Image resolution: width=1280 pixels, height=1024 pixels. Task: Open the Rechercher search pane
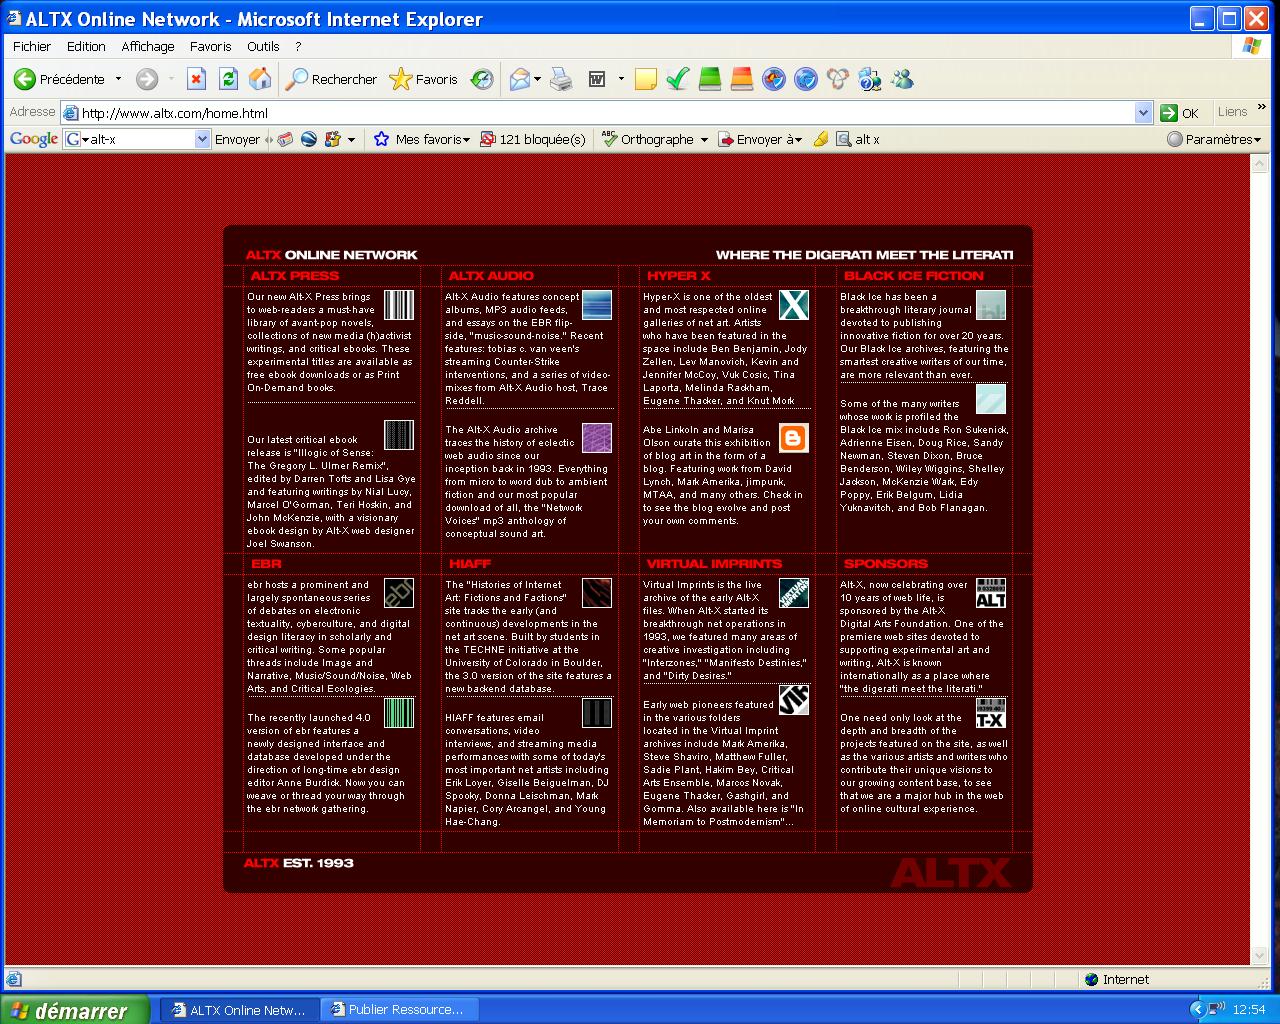pos(331,79)
